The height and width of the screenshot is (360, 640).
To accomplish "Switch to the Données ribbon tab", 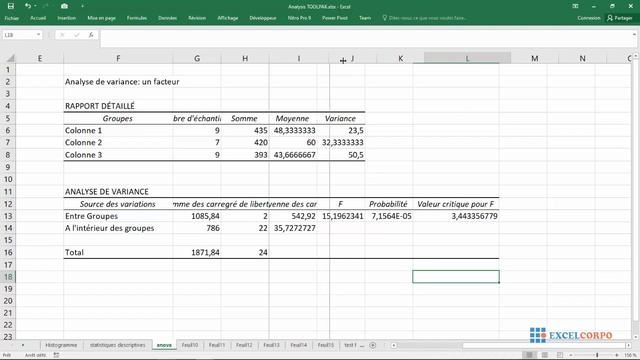I will coord(167,18).
